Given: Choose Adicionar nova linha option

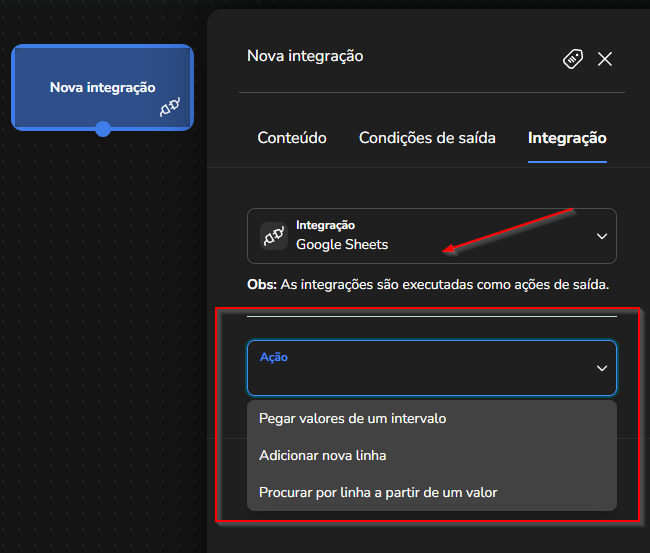Looking at the screenshot, I should tap(432, 456).
